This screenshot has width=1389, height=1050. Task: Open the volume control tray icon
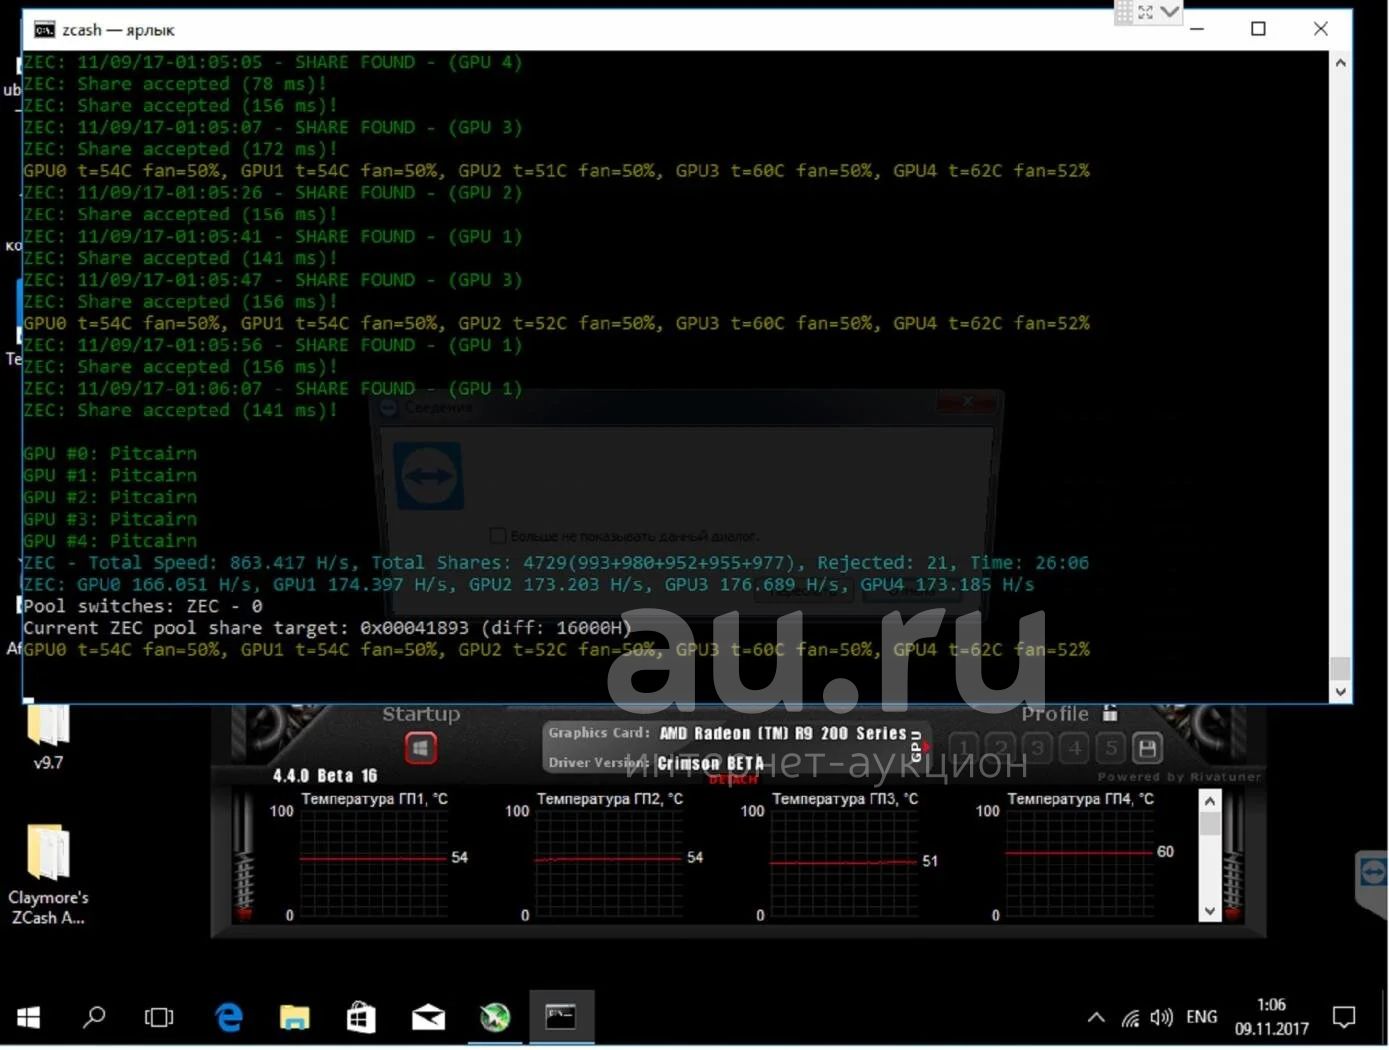[x=1161, y=1018]
